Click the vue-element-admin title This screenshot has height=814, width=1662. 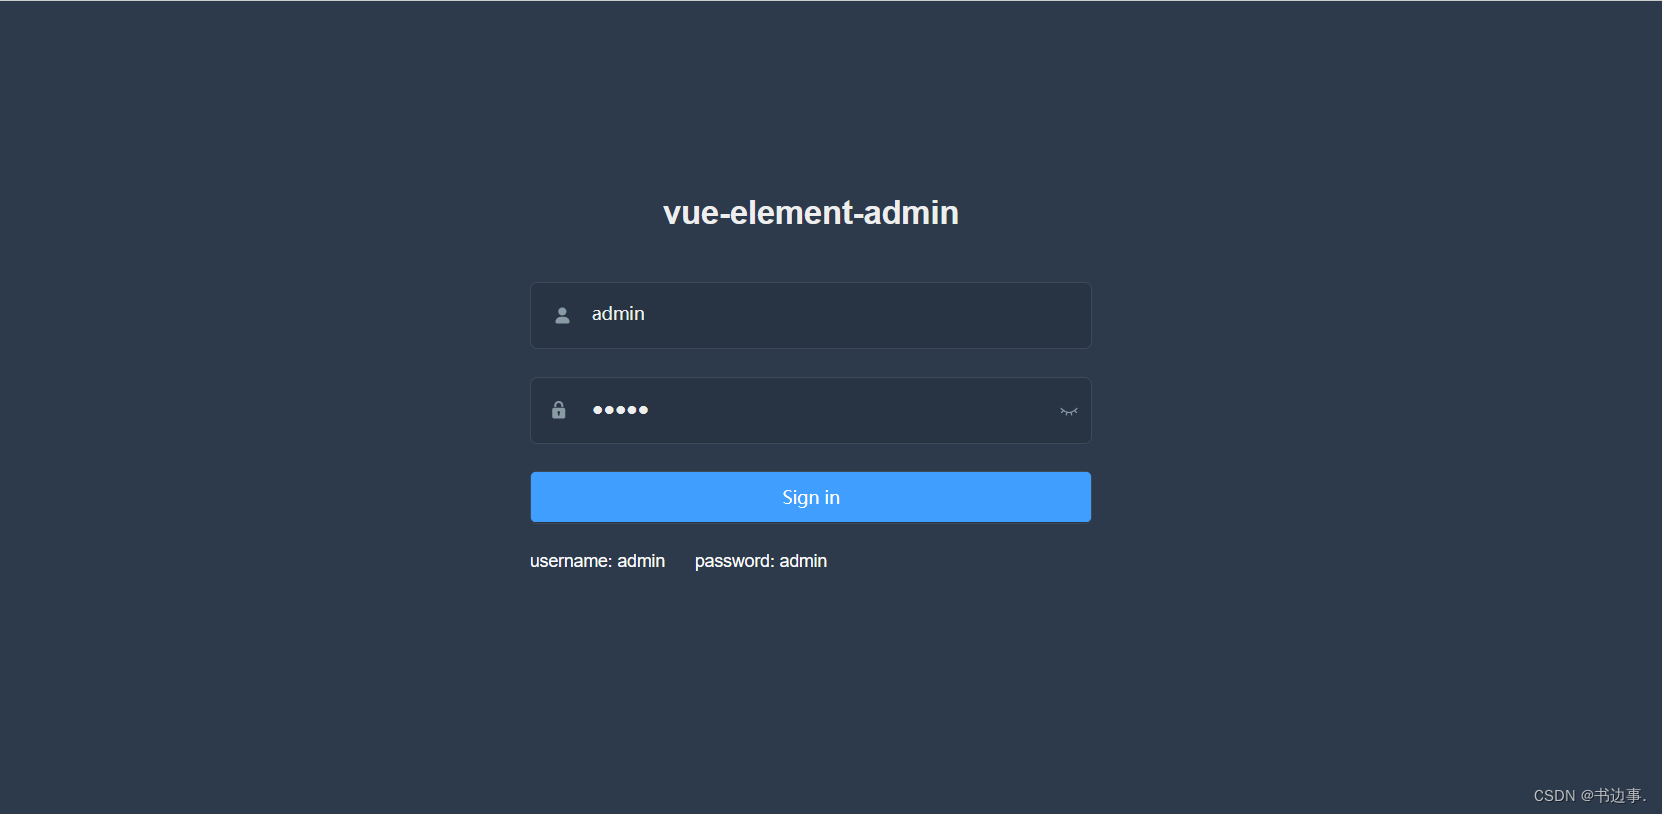click(x=810, y=212)
